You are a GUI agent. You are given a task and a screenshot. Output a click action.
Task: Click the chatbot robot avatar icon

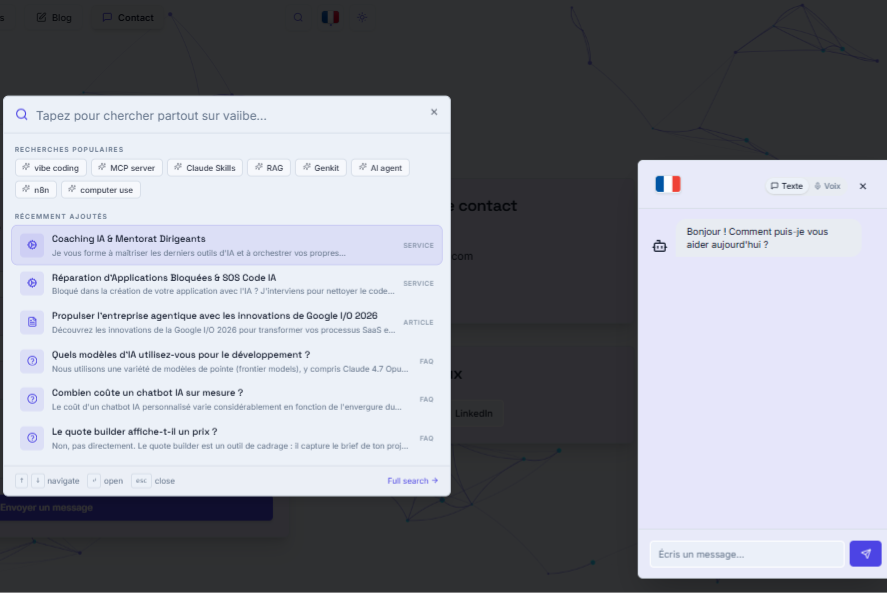click(x=660, y=246)
